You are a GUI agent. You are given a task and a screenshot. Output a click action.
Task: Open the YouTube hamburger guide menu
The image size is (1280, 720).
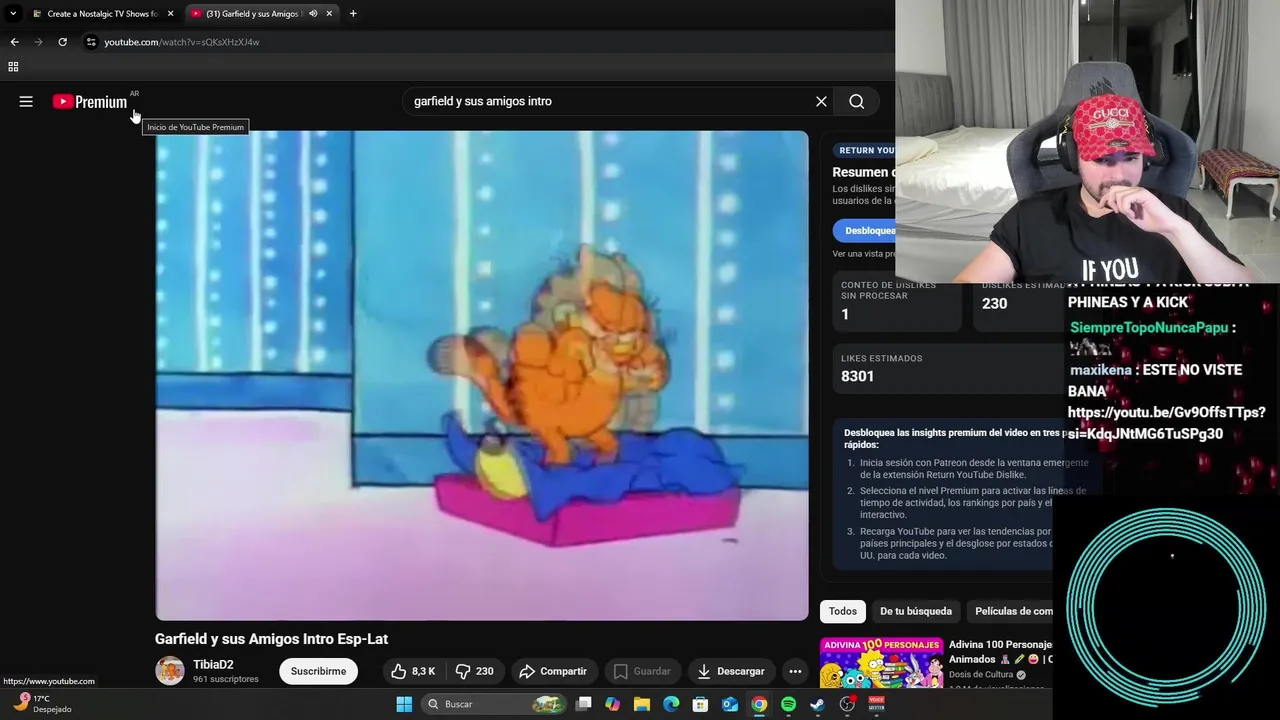pos(26,101)
